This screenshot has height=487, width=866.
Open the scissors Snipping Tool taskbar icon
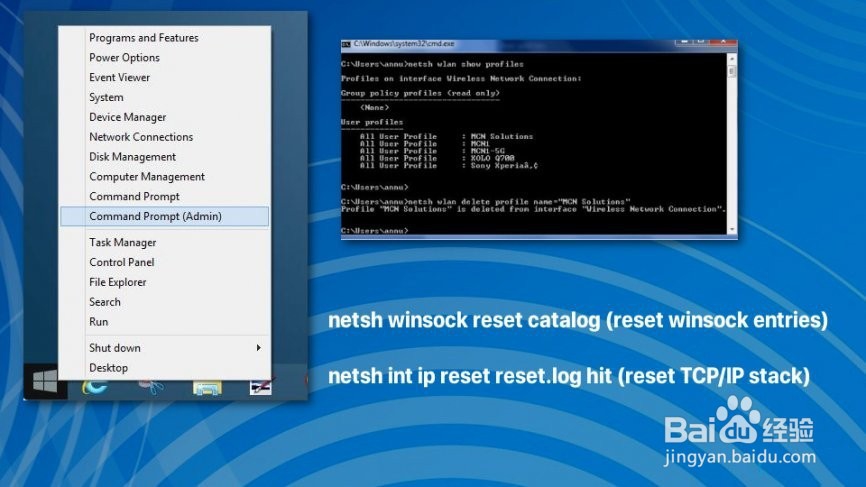coord(151,387)
